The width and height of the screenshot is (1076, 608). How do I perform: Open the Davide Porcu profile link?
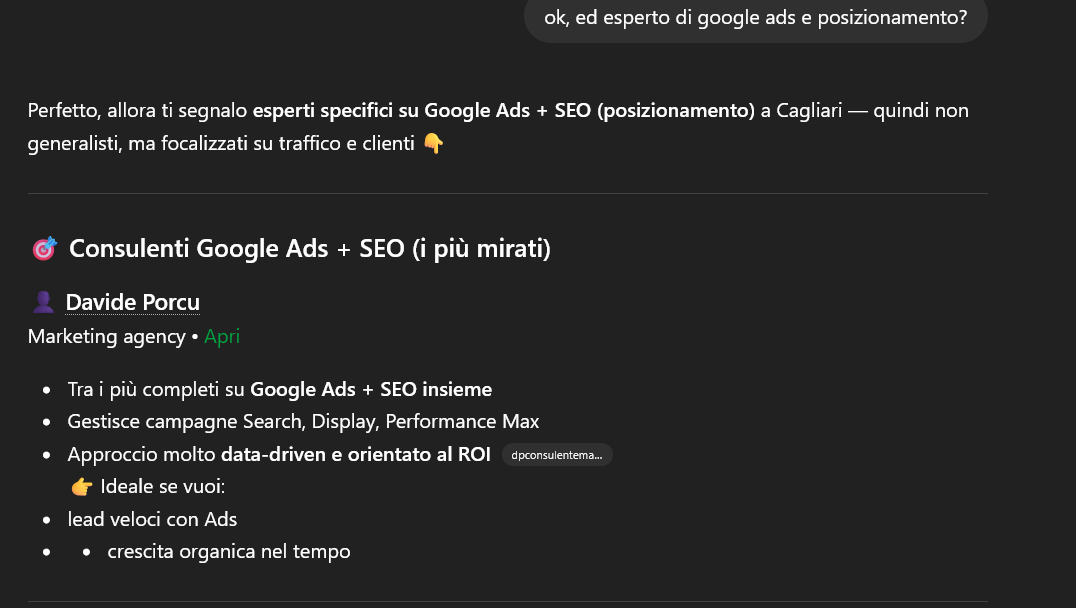132,301
